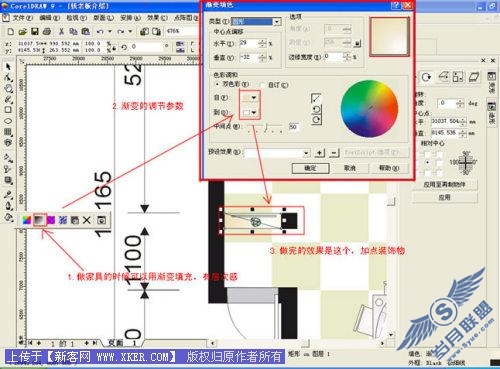Image resolution: width=500 pixels, height=369 pixels.
Task: Click the Save disk icon in the toolbar
Action: pos(34,32)
